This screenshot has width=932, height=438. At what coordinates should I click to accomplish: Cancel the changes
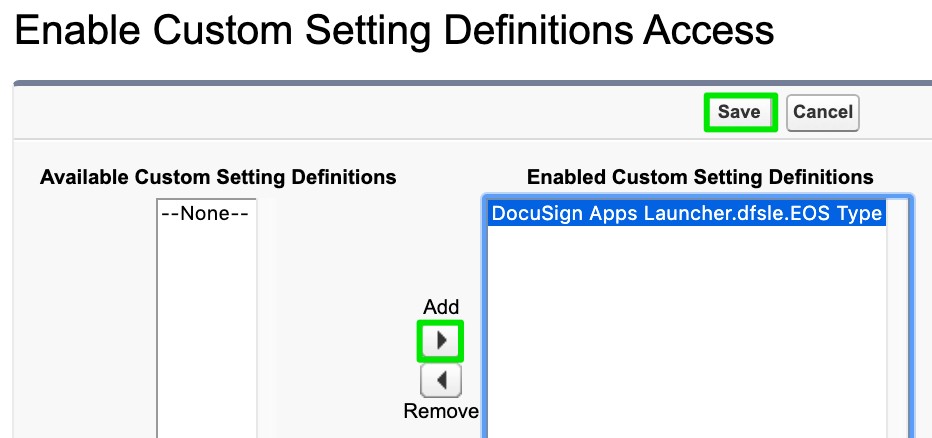point(822,112)
